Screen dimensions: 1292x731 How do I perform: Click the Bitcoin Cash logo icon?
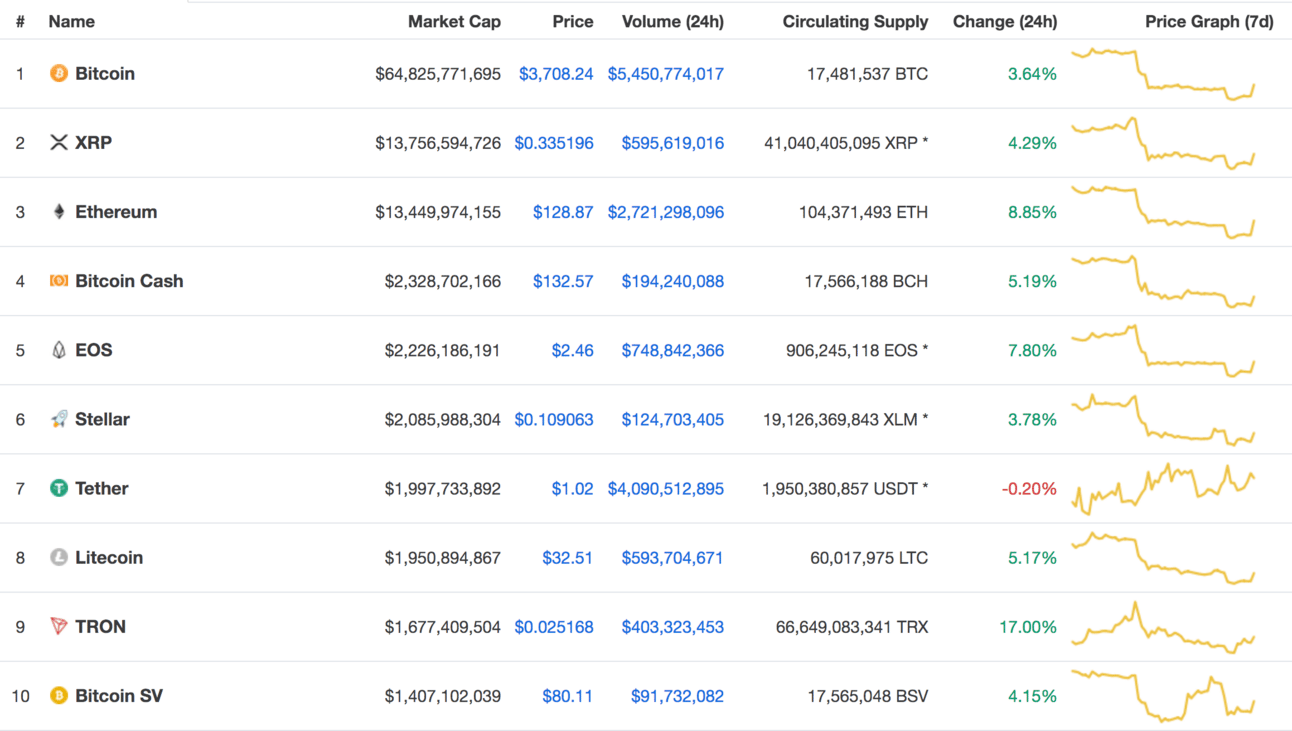click(59, 281)
